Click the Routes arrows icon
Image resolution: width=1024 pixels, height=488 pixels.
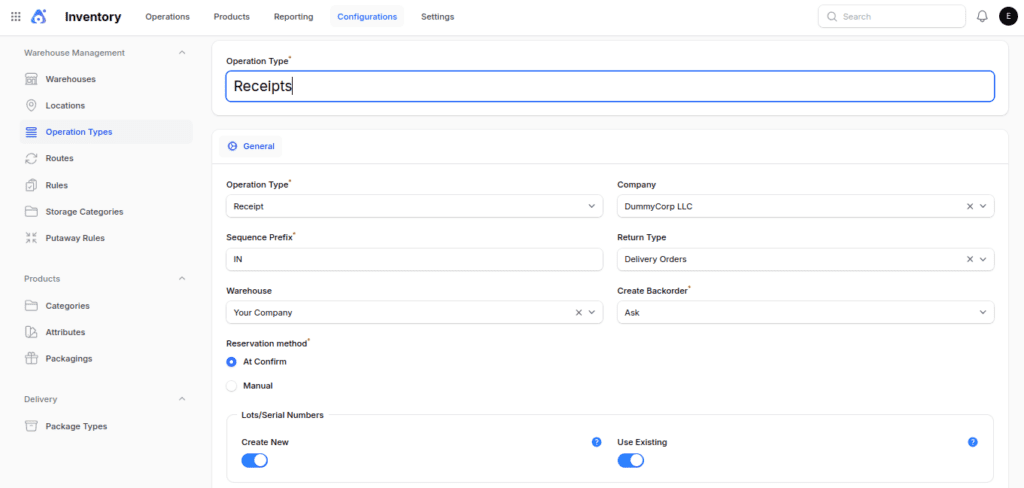[x=31, y=158]
